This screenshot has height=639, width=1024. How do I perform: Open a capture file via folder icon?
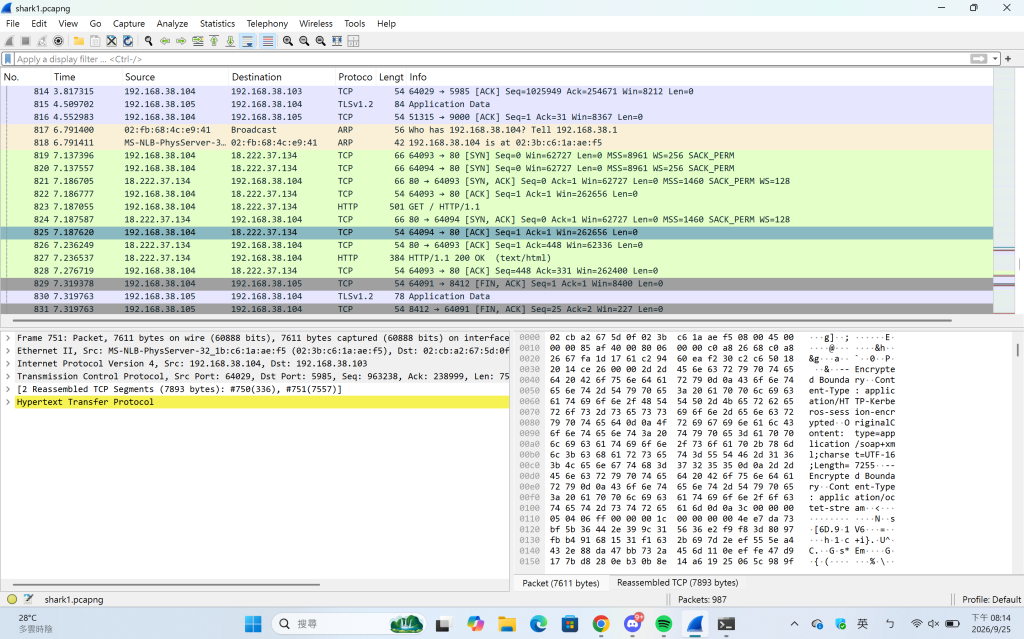[79, 41]
